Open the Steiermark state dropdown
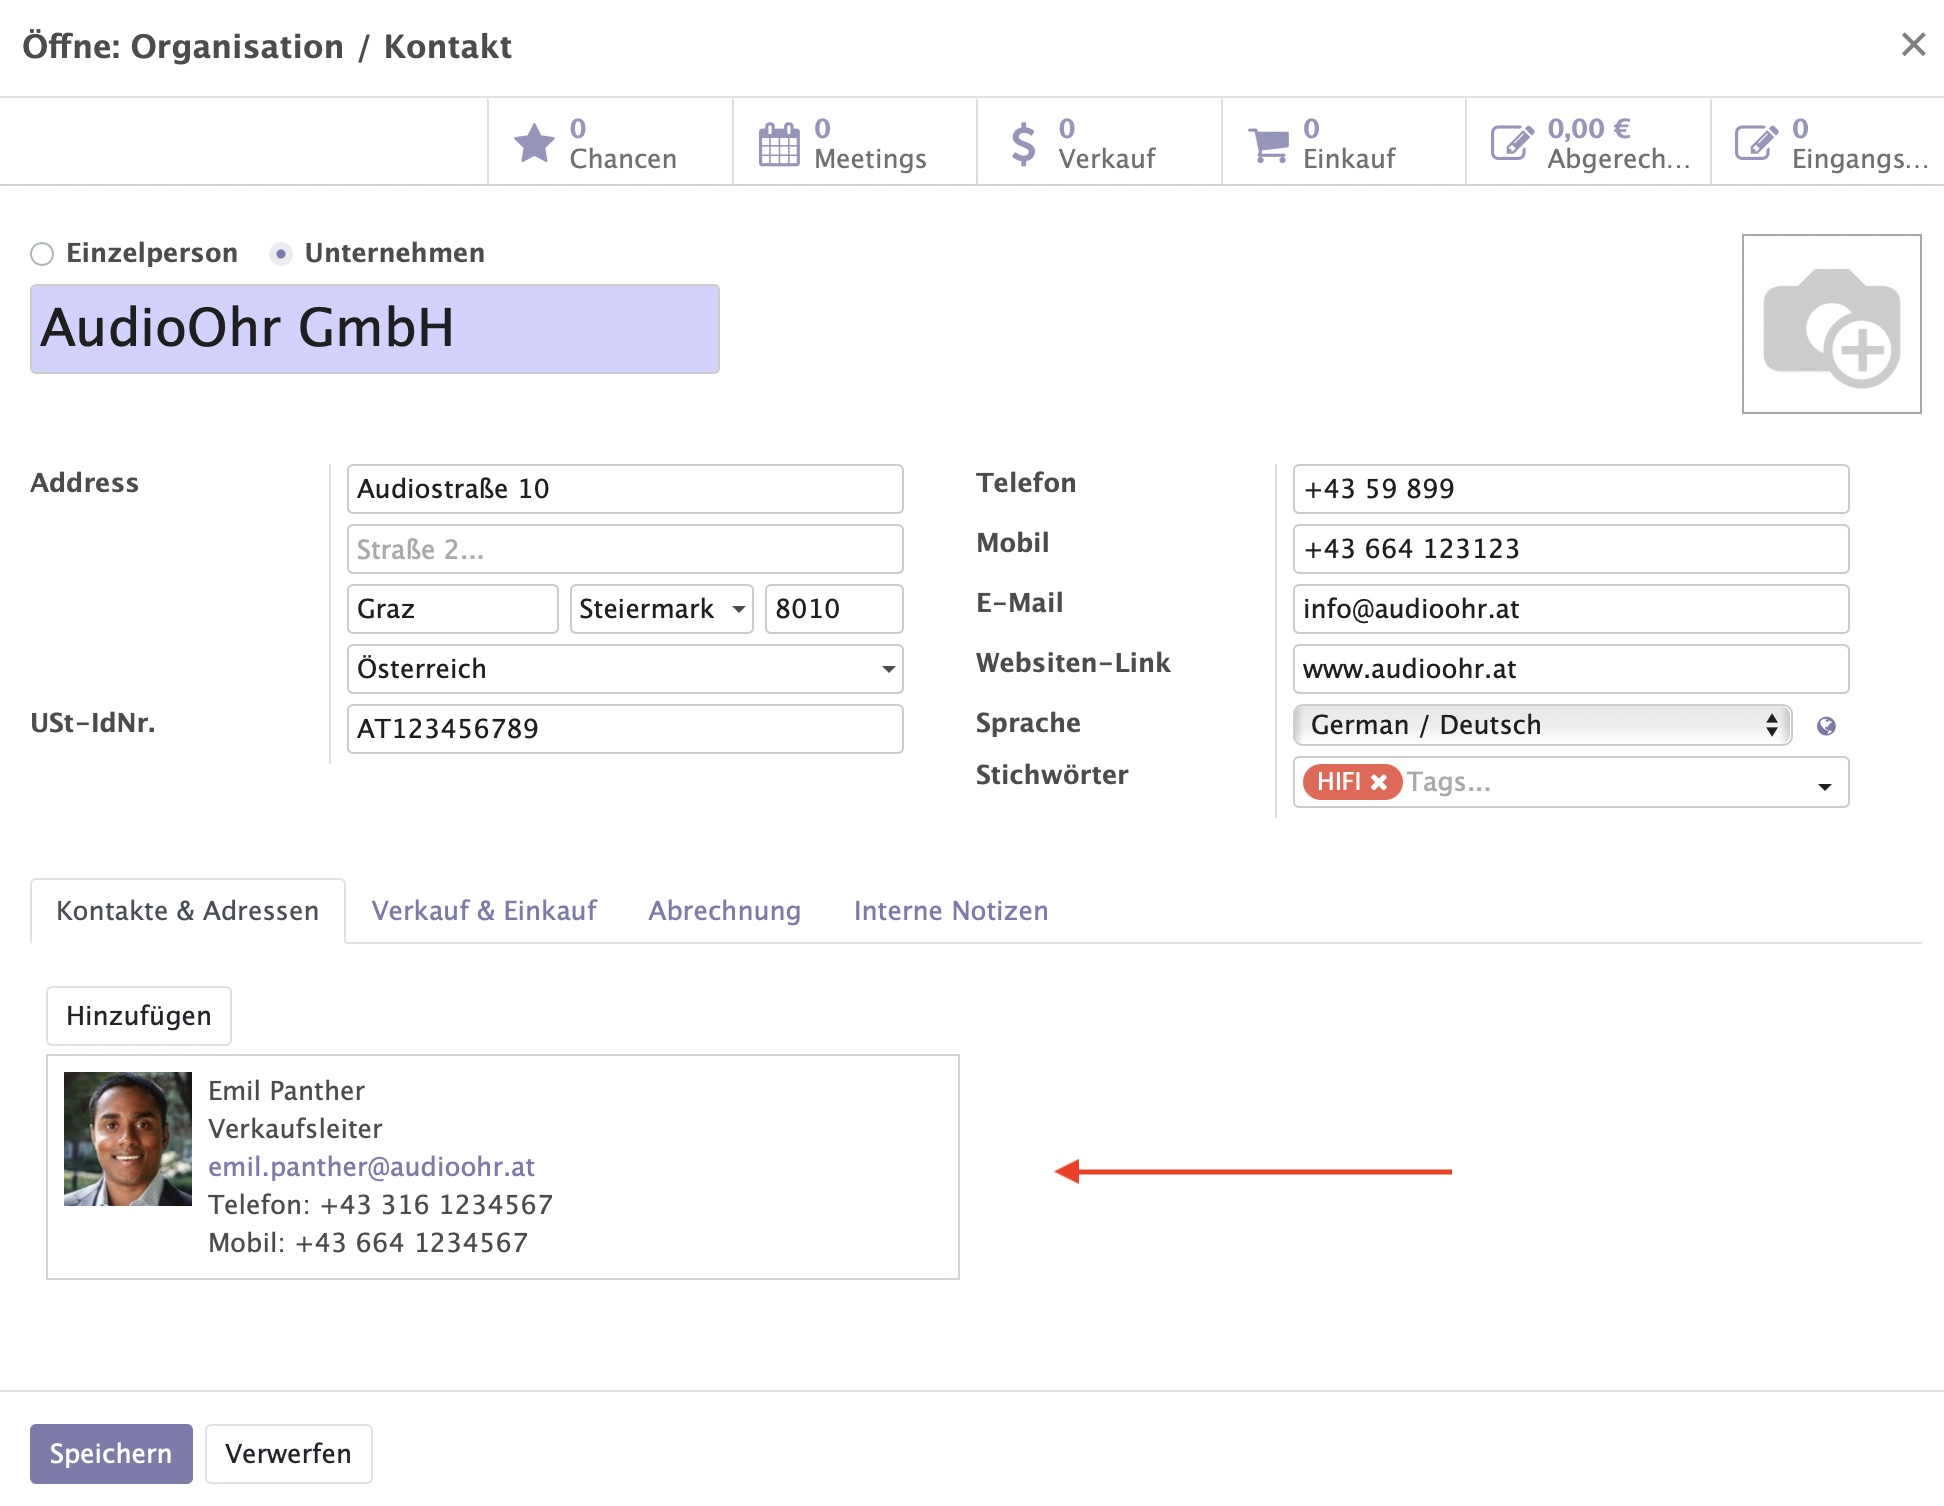 (661, 609)
